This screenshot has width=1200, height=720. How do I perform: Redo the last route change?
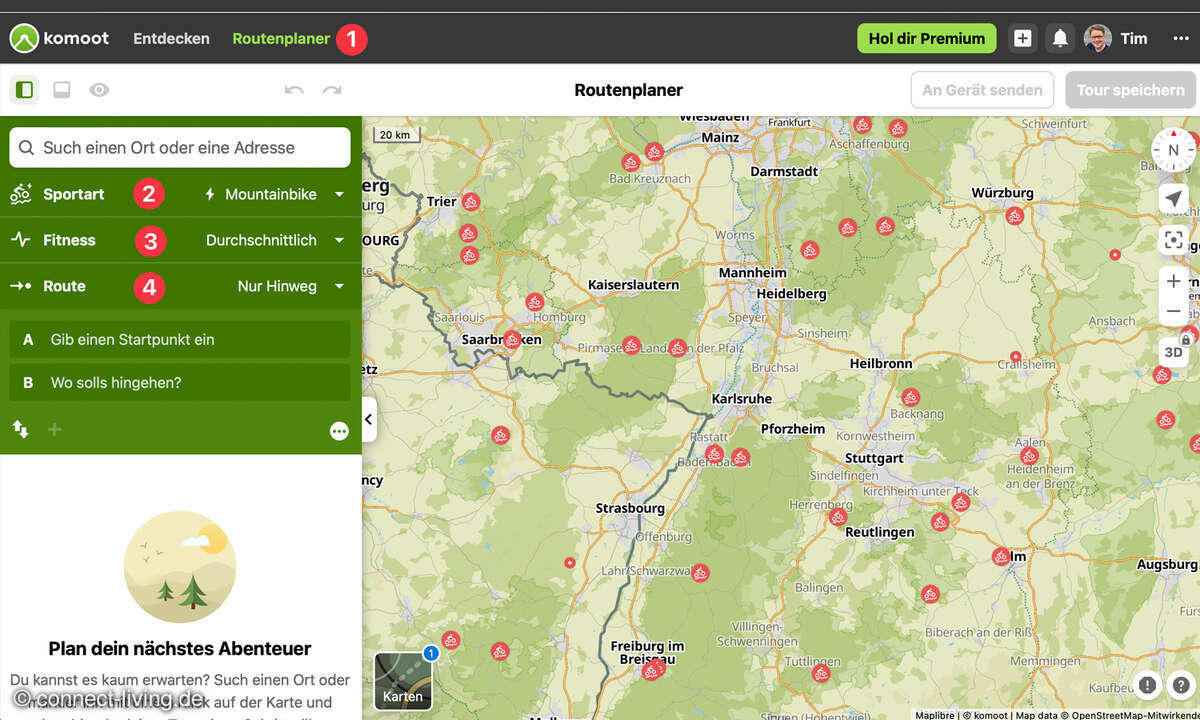pos(332,90)
